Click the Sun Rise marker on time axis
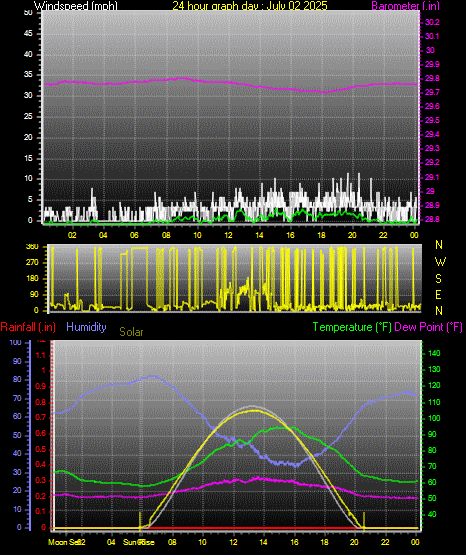 tap(139, 542)
